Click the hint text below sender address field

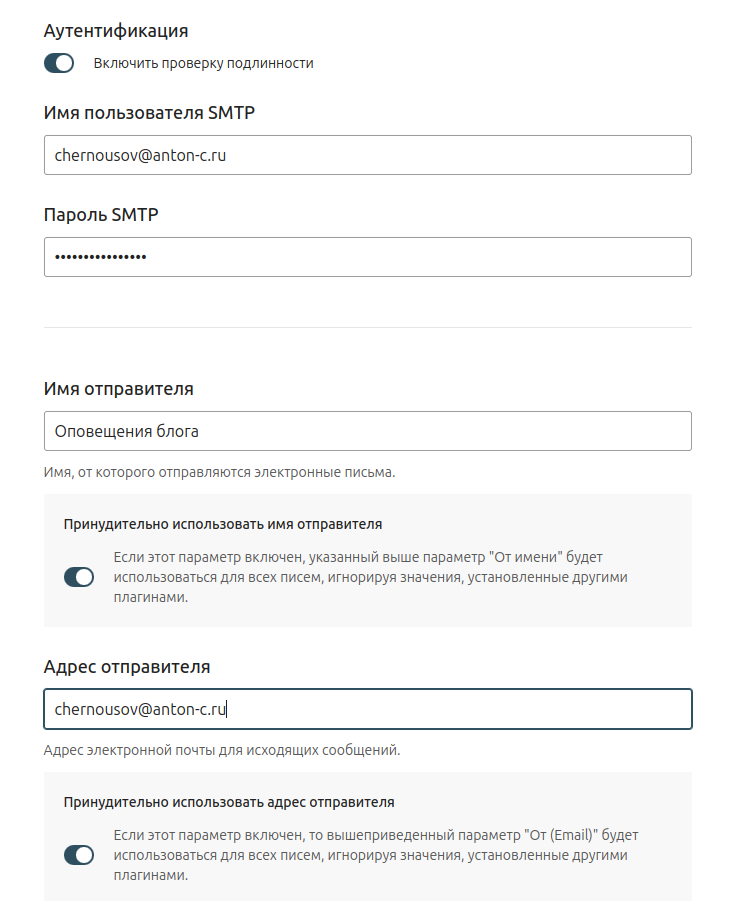click(222, 750)
